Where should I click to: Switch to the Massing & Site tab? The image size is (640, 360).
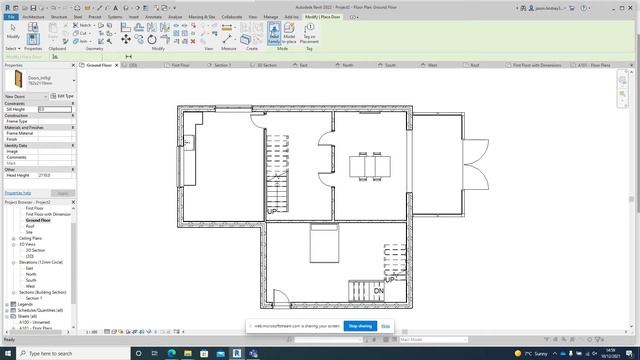pyautogui.click(x=202, y=17)
